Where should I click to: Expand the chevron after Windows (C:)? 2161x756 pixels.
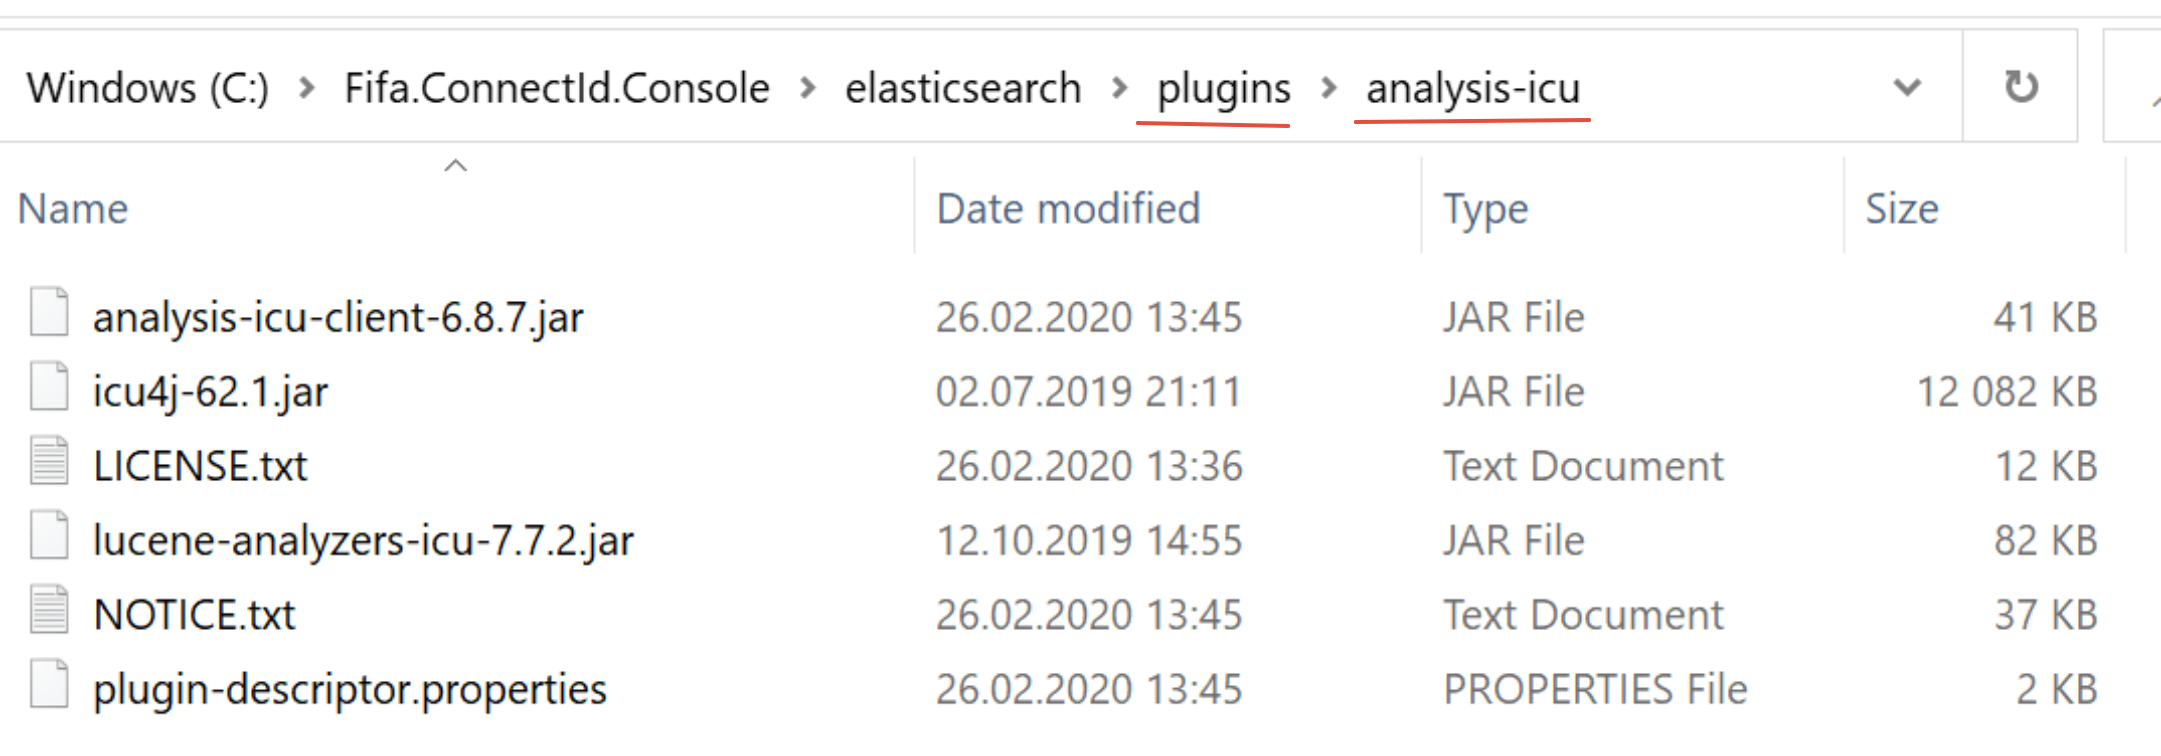click(x=307, y=88)
